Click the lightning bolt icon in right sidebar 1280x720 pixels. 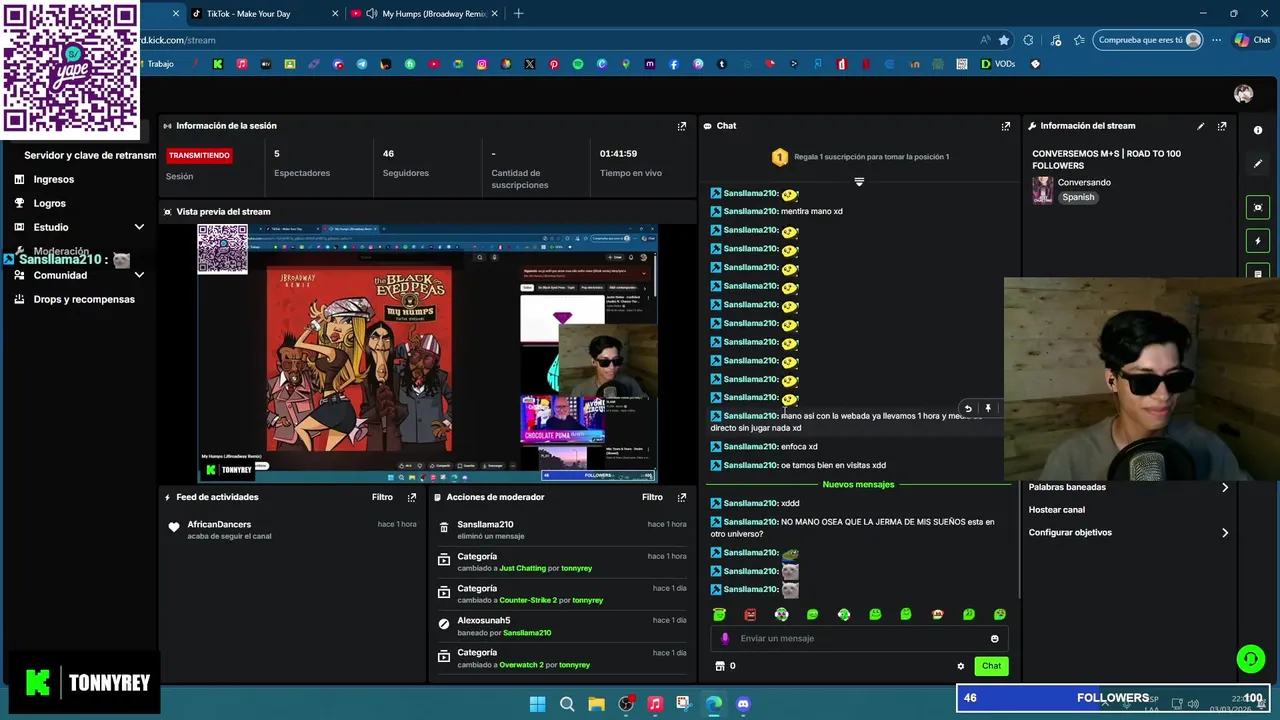point(1258,241)
